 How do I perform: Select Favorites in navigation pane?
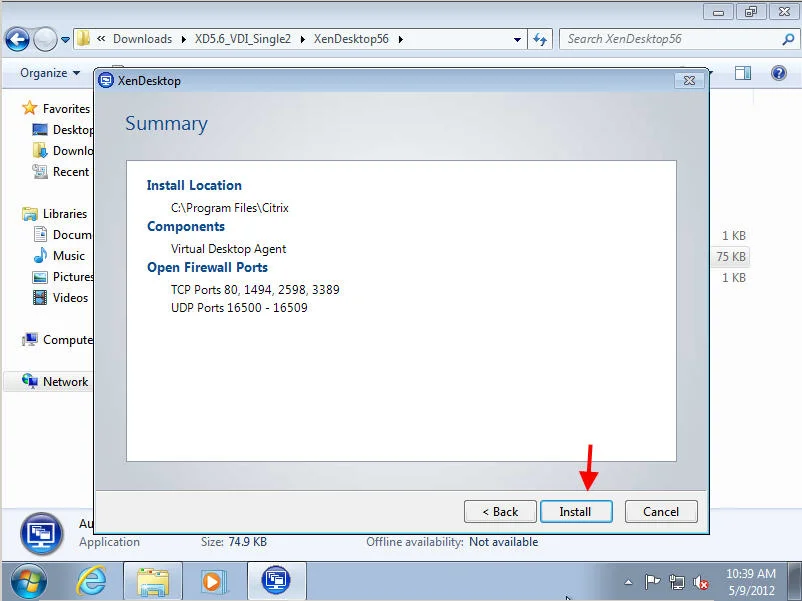pos(66,108)
